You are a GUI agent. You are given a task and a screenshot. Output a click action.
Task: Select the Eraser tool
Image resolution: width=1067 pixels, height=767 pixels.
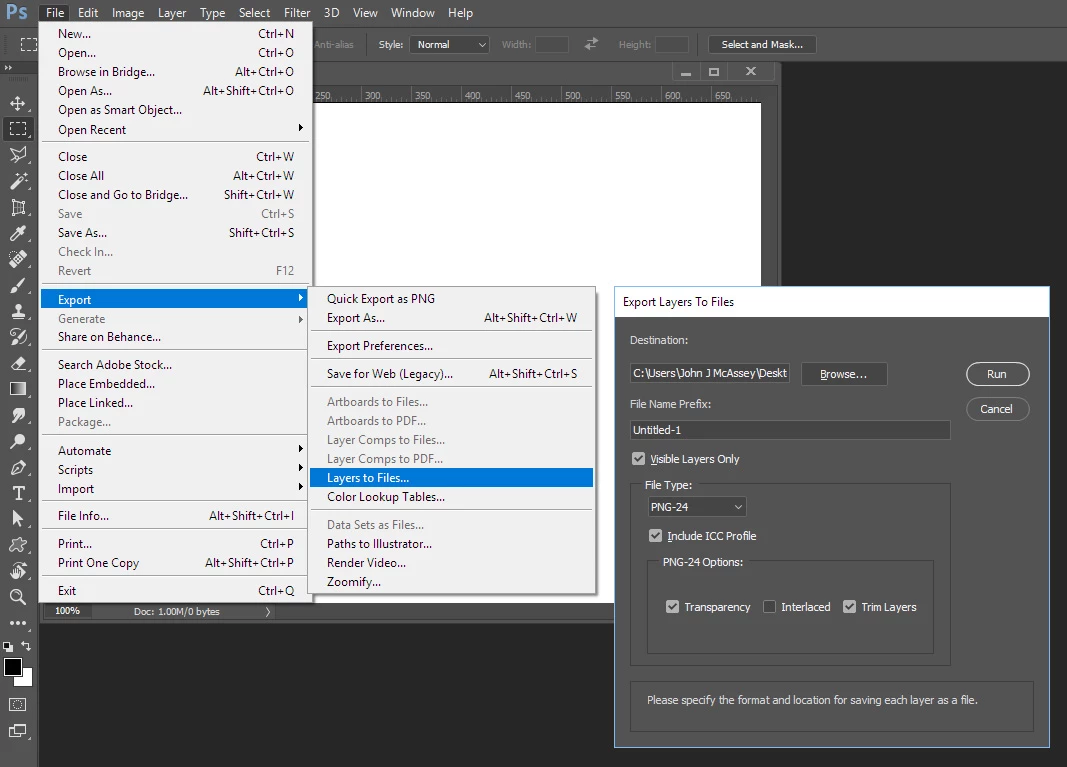pyautogui.click(x=18, y=363)
